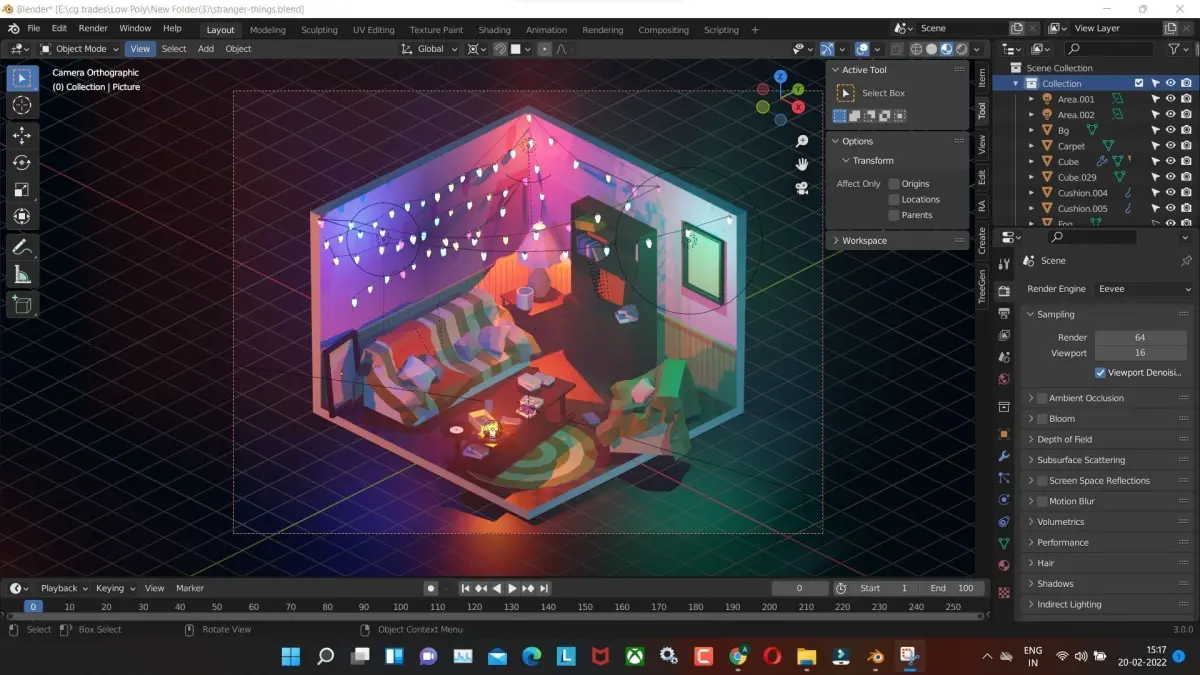This screenshot has width=1200, height=675.
Task: Open Microsoft Edge from taskbar
Action: [x=531, y=656]
